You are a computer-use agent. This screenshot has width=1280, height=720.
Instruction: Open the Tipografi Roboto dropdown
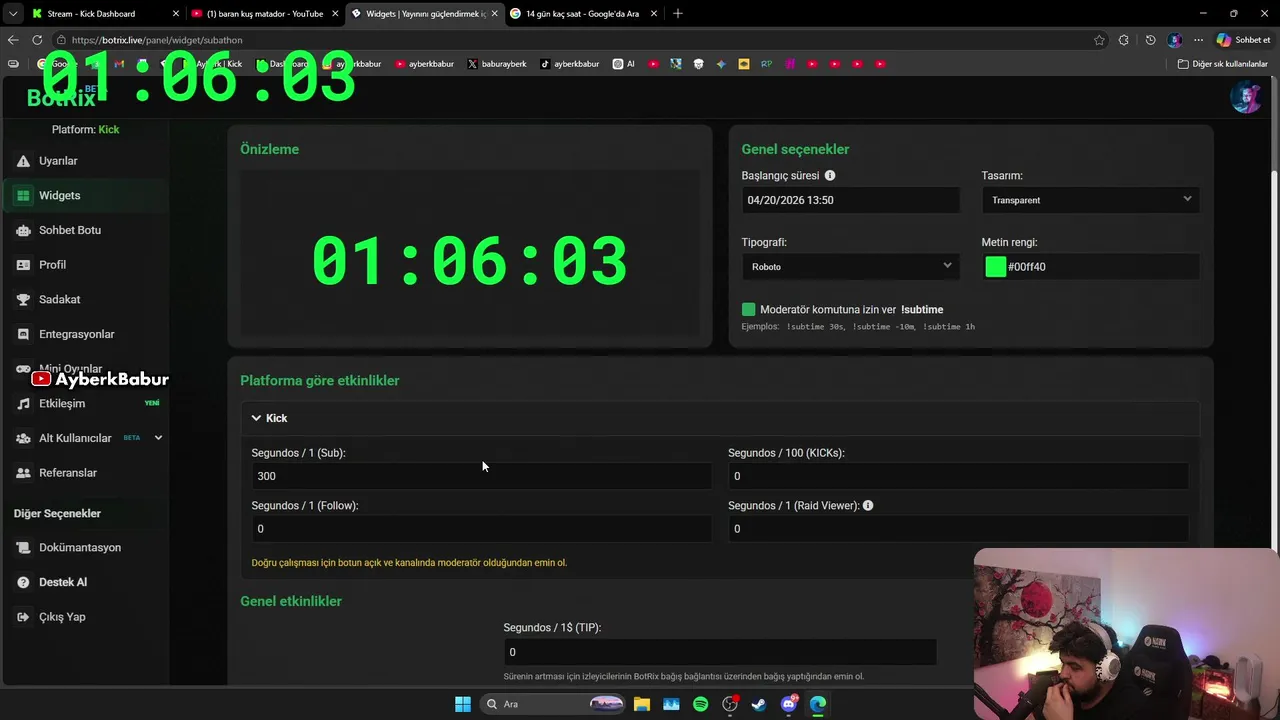(850, 267)
